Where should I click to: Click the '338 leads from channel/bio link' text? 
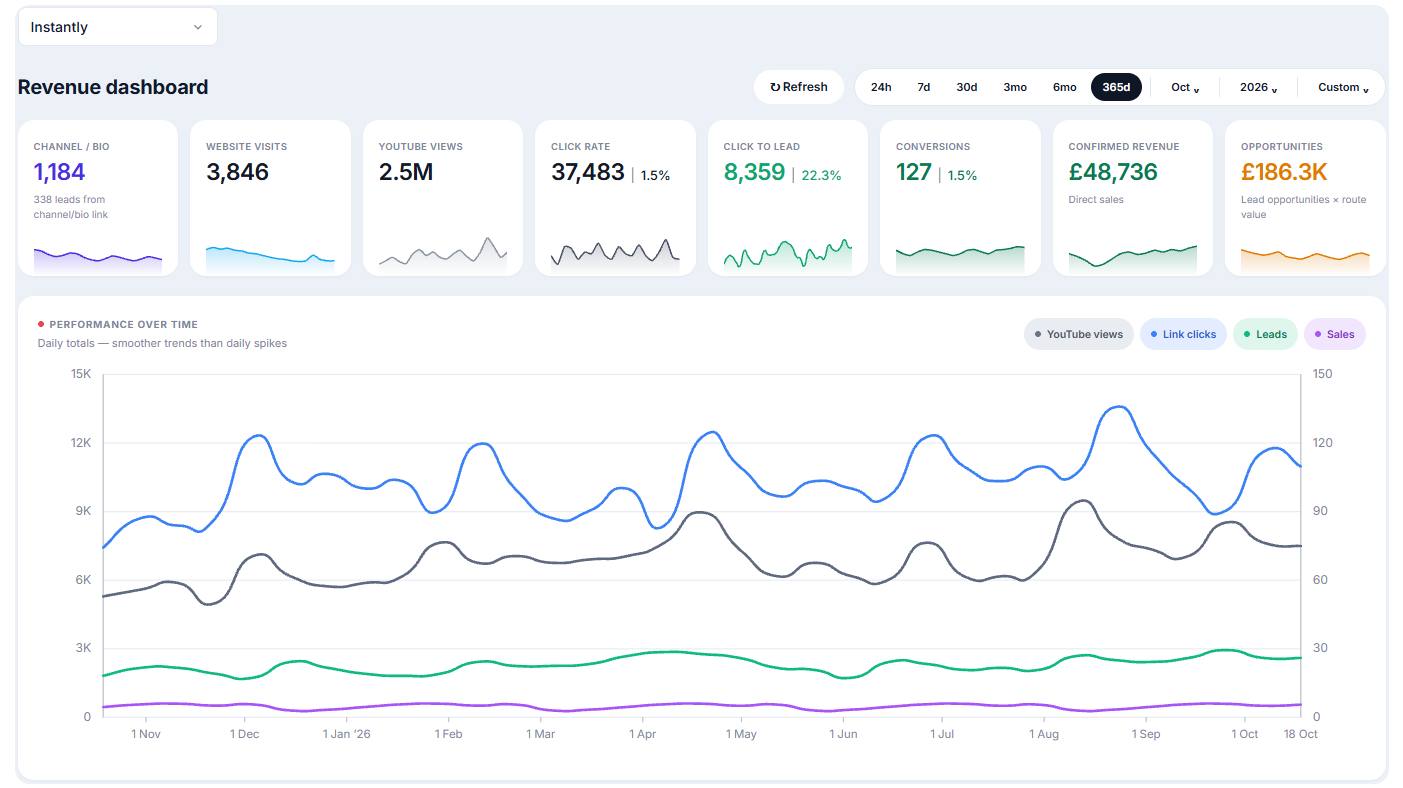pos(70,207)
